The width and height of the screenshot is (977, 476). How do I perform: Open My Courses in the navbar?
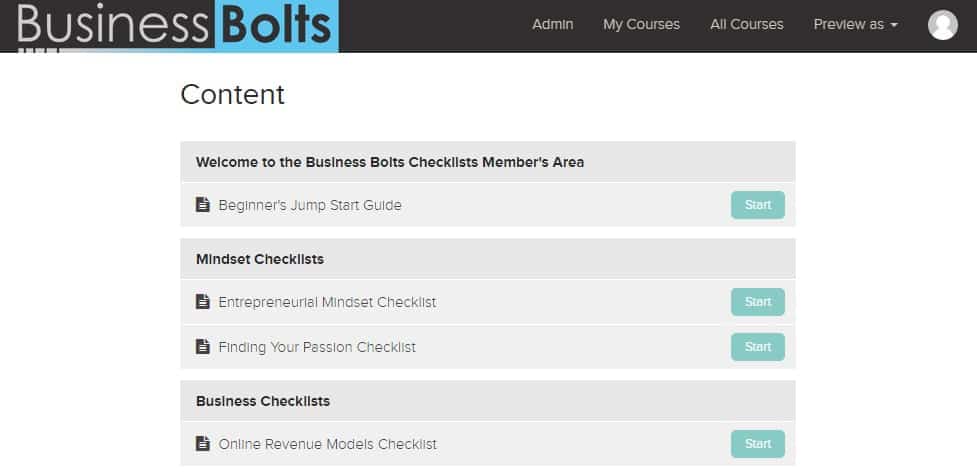tap(641, 24)
